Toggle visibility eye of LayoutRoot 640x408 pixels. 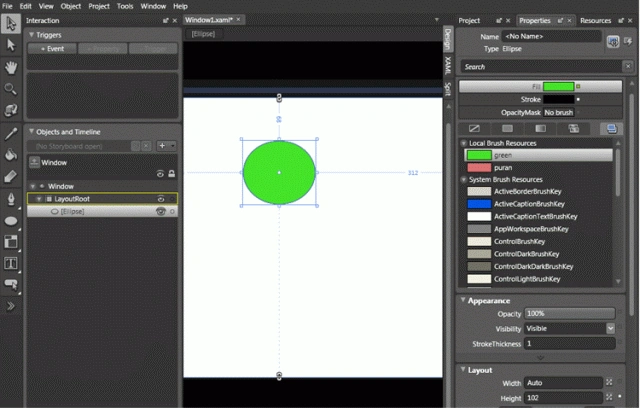[x=161, y=199]
